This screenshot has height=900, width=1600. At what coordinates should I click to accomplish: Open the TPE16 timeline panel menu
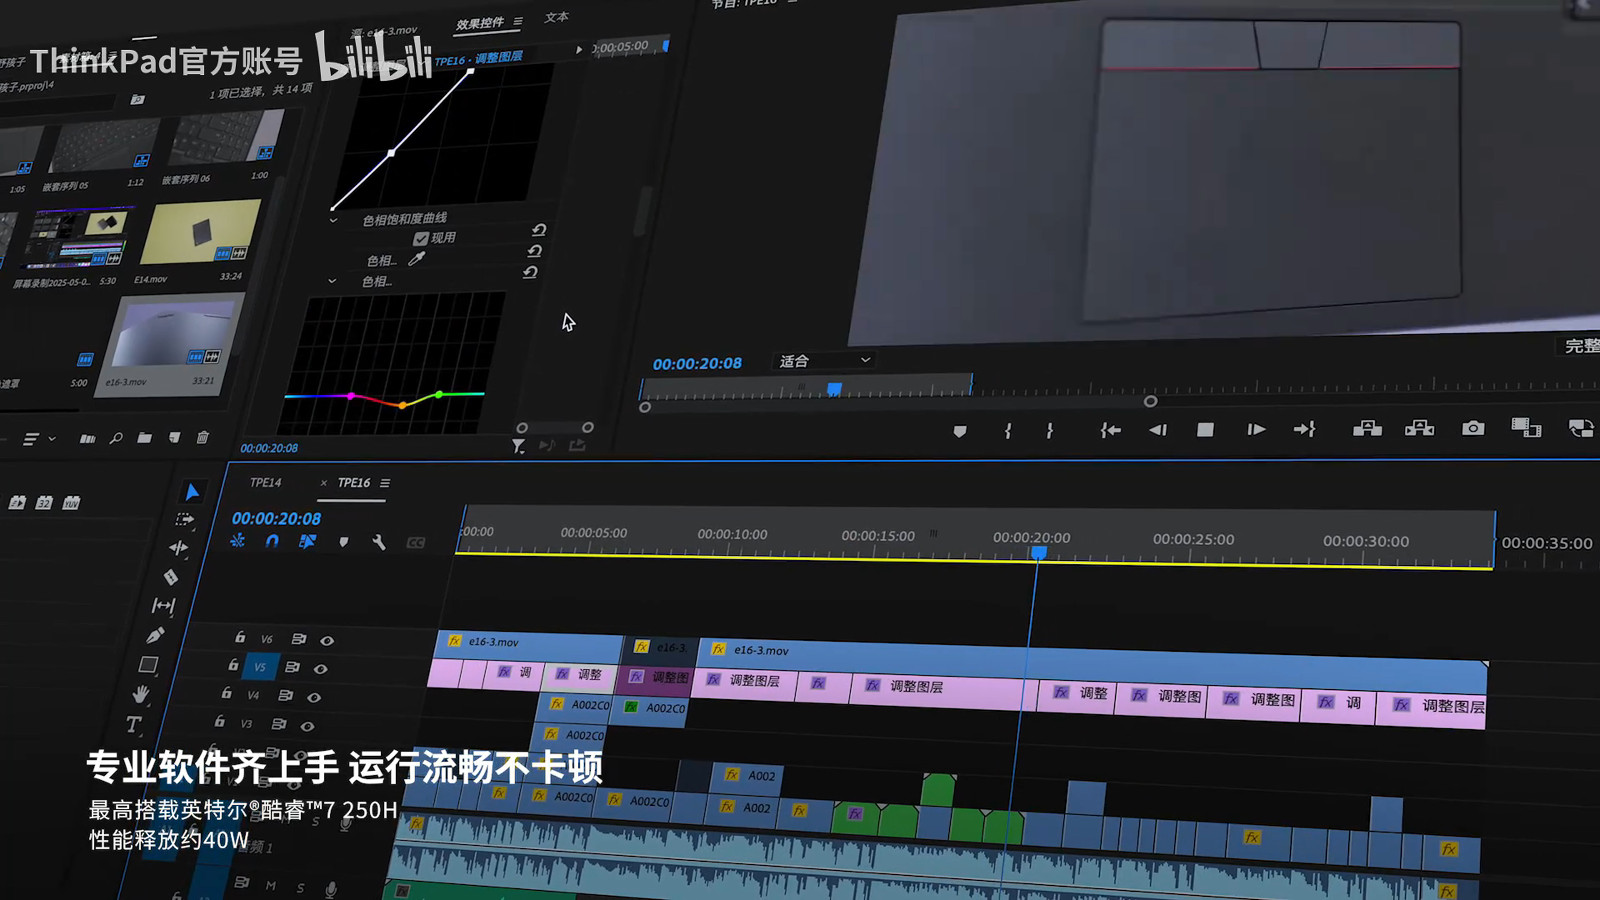pos(385,483)
